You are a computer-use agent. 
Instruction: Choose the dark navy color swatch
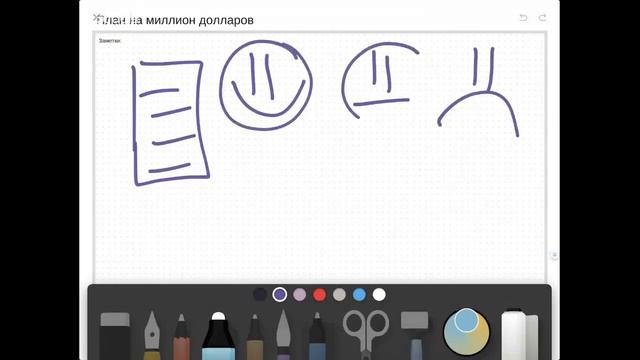[260, 294]
